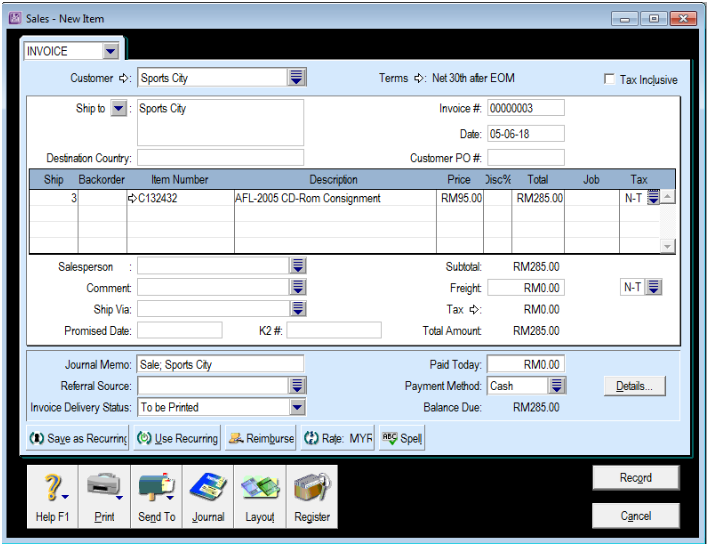
Task: Click the Reimburse button
Action: pyautogui.click(x=260, y=439)
